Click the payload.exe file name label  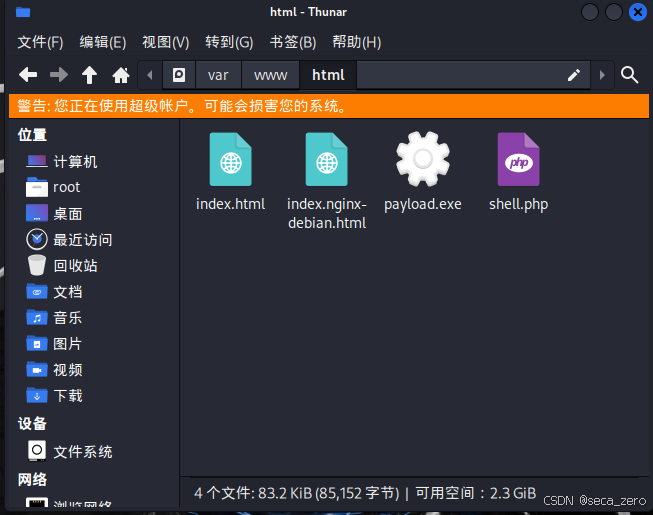tap(423, 204)
